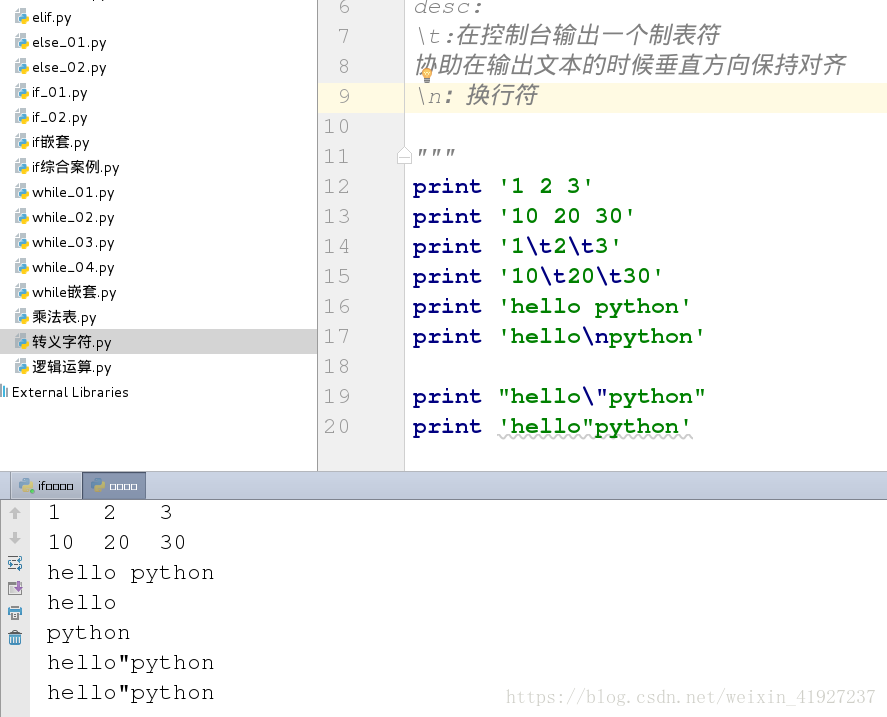Viewport: 887px width, 717px height.
Task: Click the up-arrow in run toolbar
Action: [15, 513]
